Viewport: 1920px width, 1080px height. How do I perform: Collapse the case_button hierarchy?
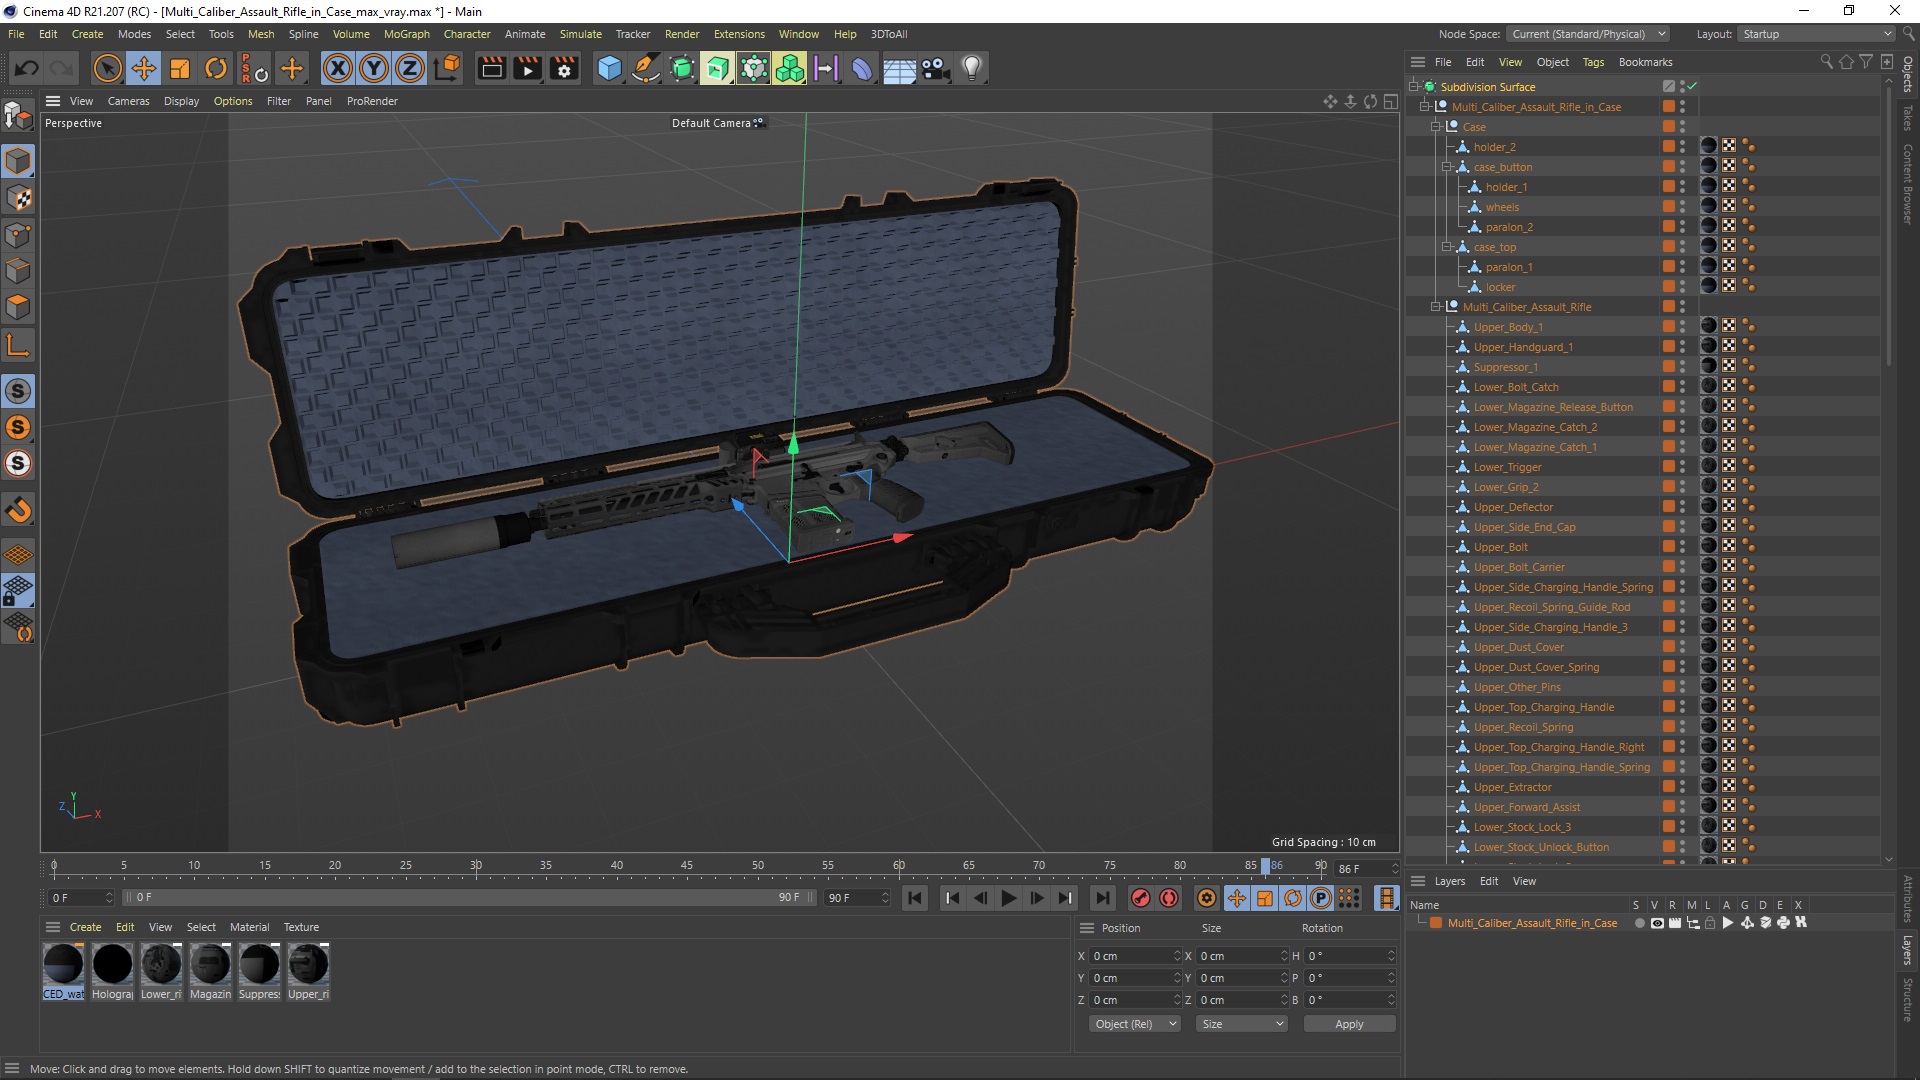tap(1447, 167)
